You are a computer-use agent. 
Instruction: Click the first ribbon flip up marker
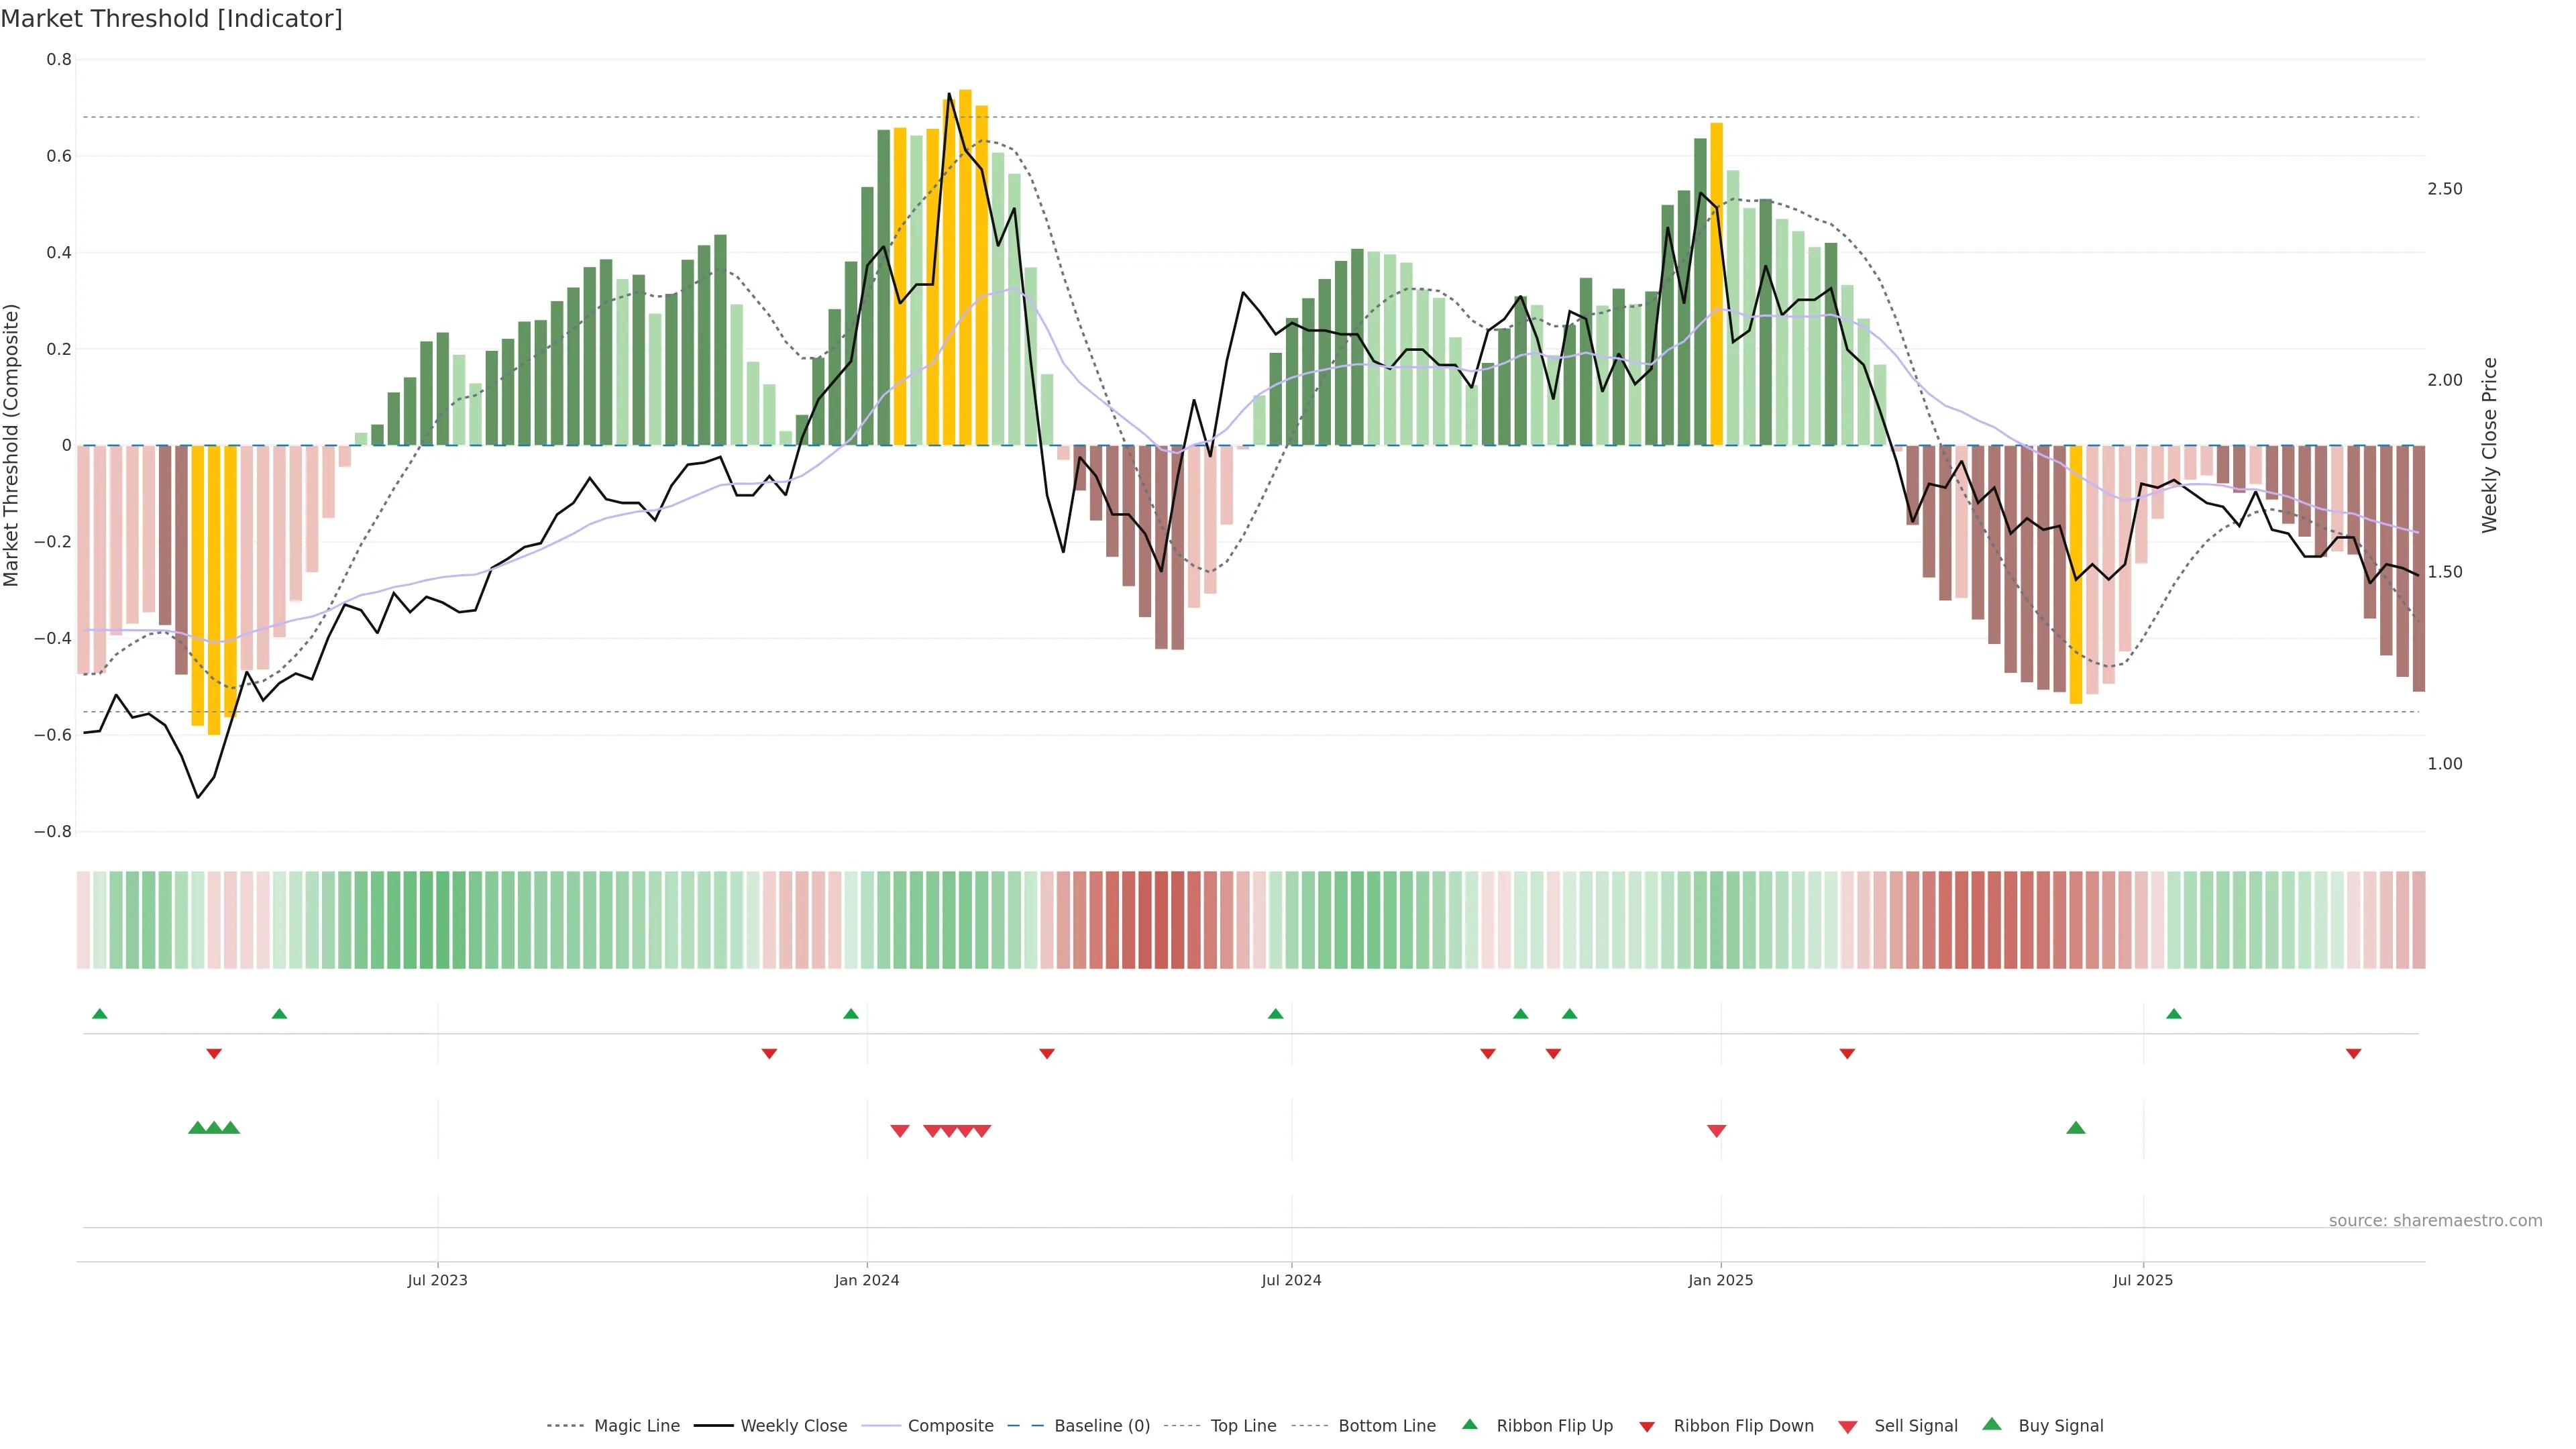point(99,1014)
